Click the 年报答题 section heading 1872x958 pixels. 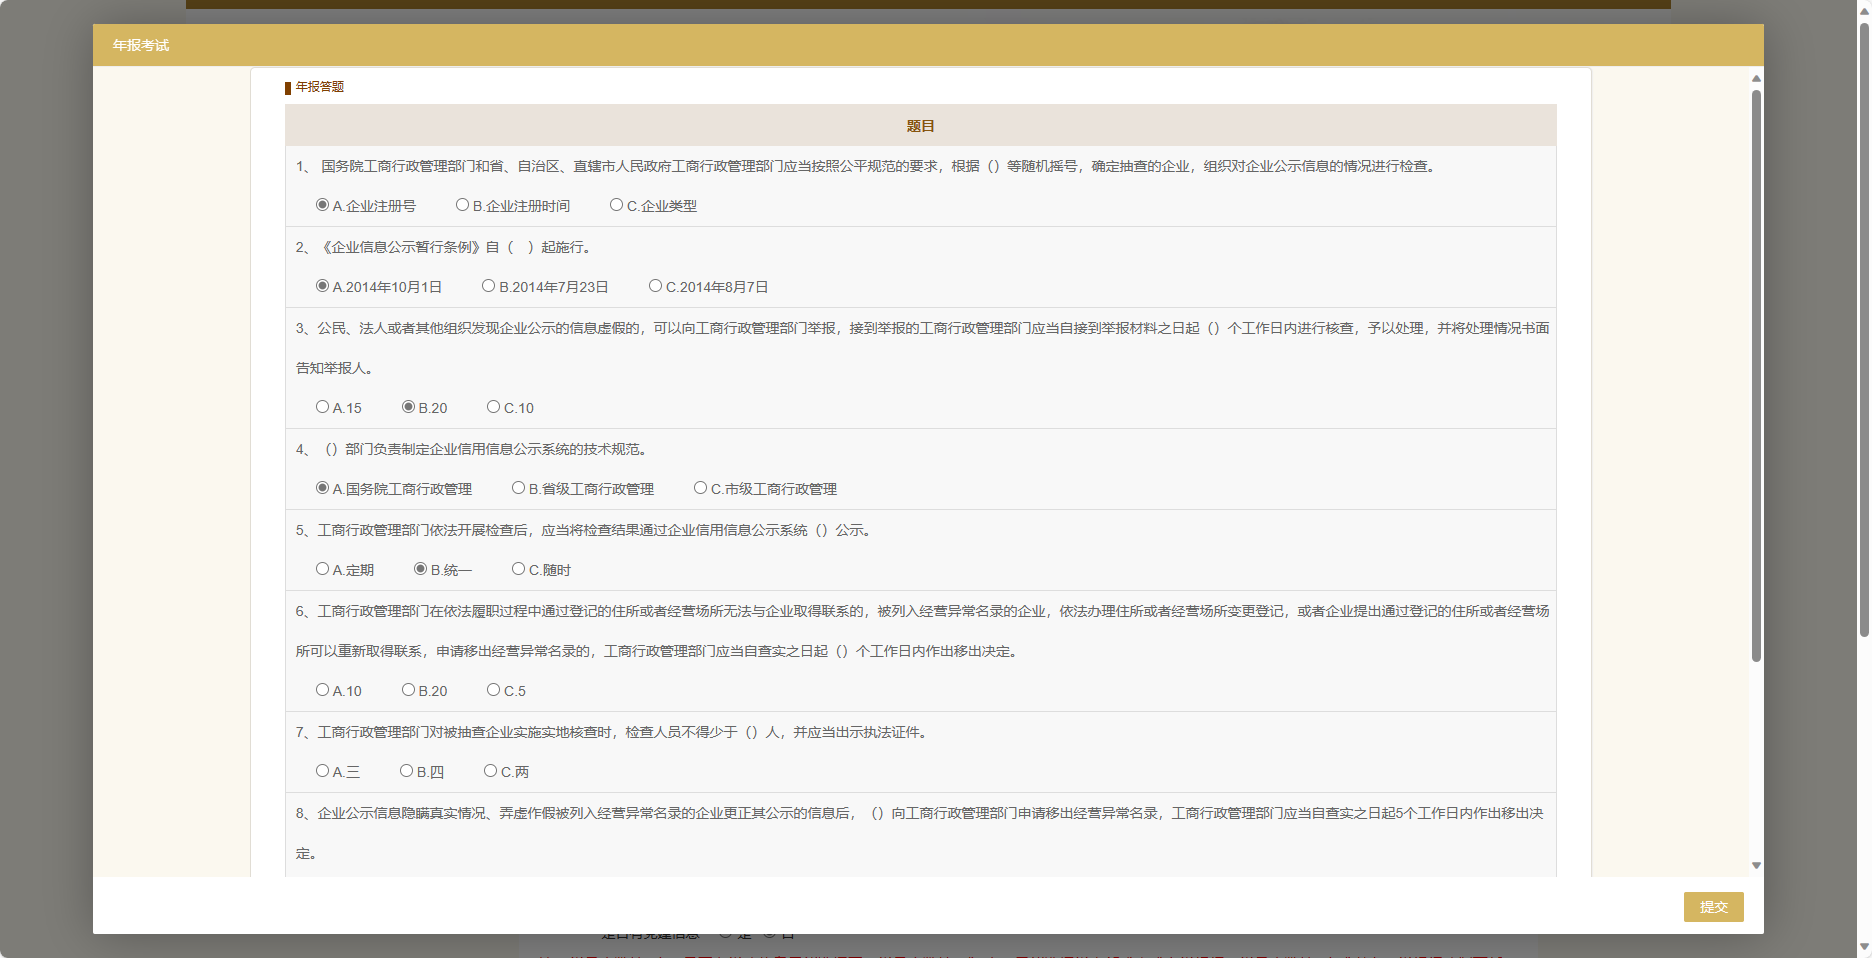pos(320,87)
